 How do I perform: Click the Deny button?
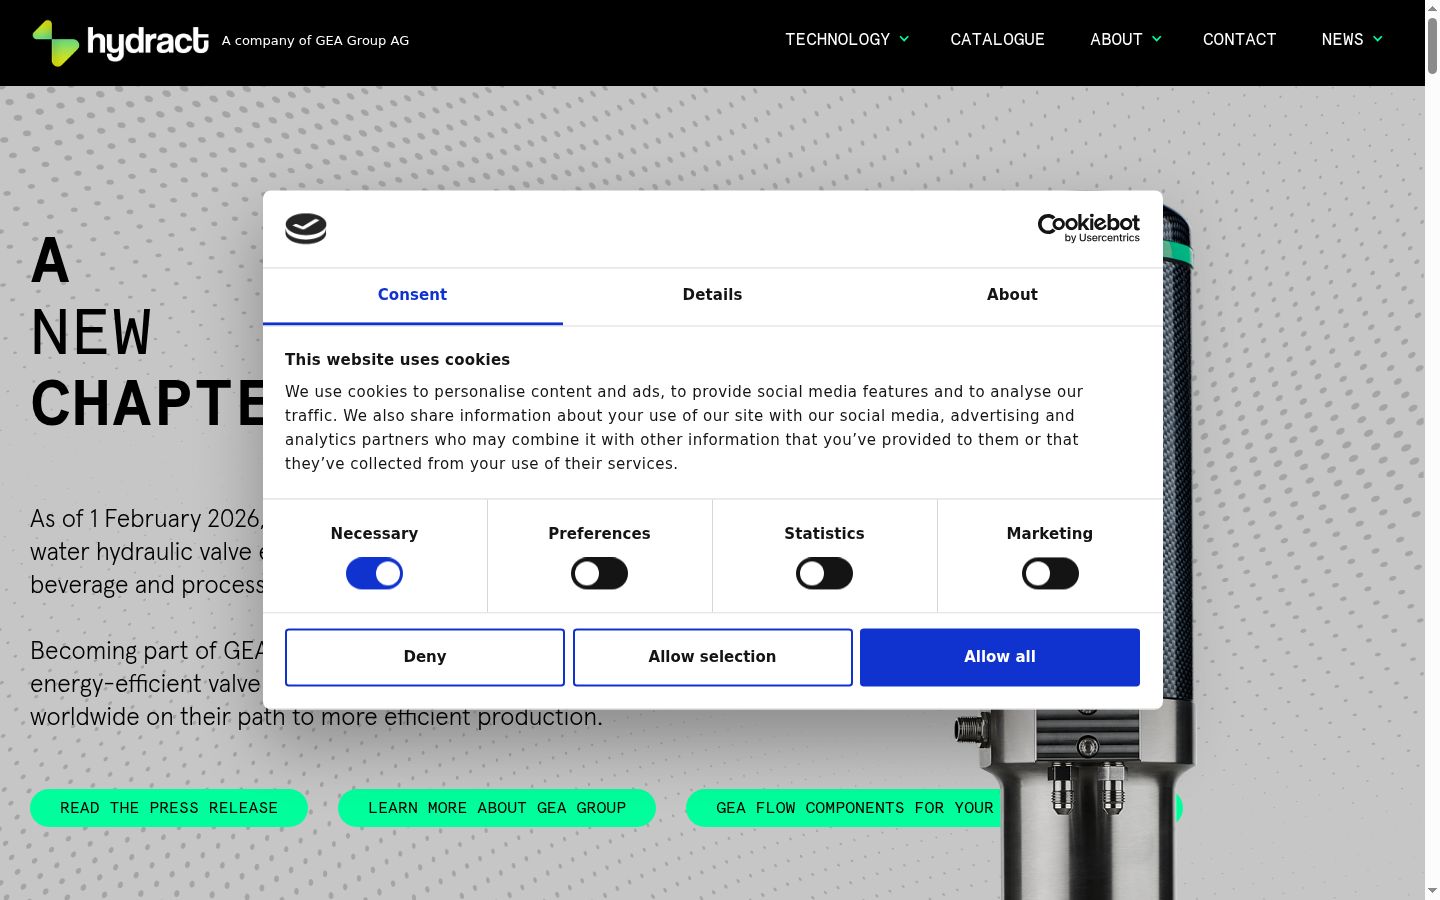coord(425,657)
